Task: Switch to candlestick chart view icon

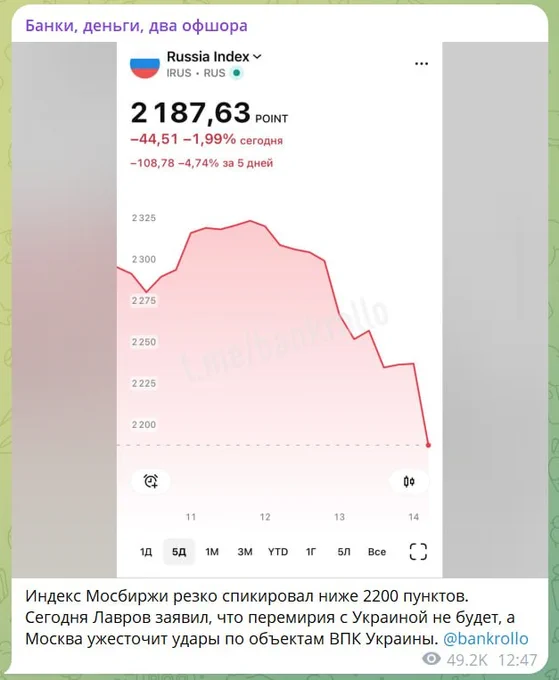Action: pos(409,481)
